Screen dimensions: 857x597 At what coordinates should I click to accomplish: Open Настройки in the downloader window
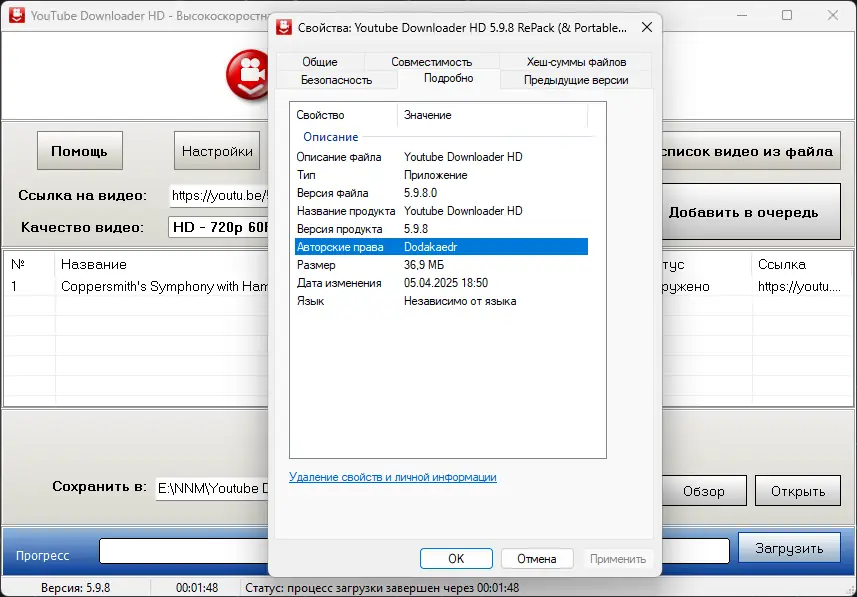pyautogui.click(x=217, y=151)
